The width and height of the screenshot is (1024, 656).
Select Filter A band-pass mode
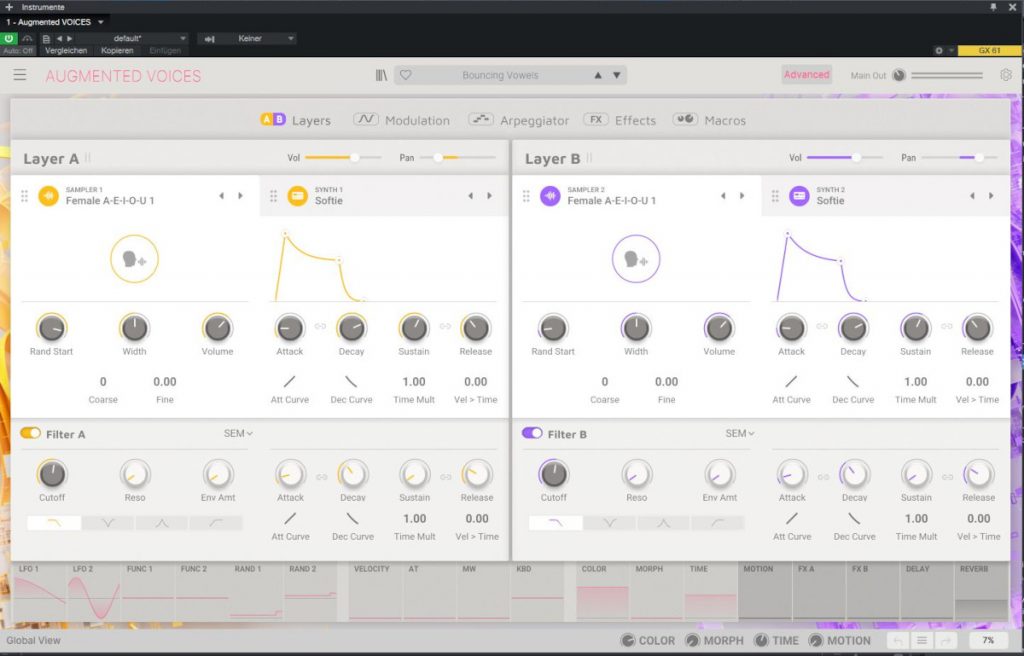pos(162,523)
